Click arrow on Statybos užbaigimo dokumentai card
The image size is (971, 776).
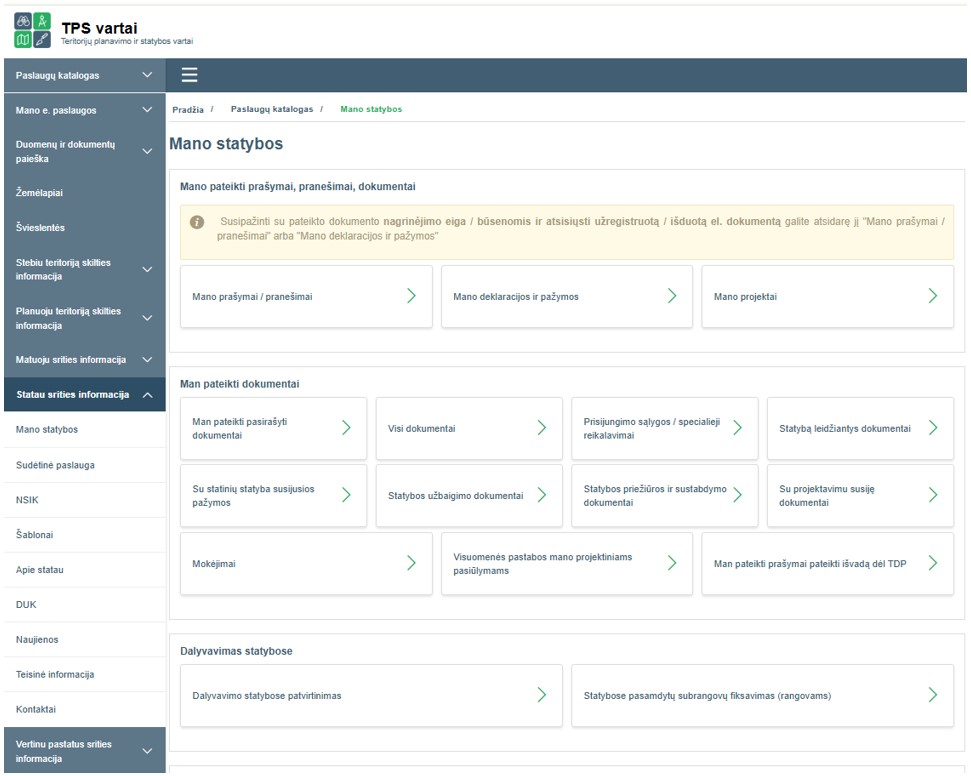541,495
